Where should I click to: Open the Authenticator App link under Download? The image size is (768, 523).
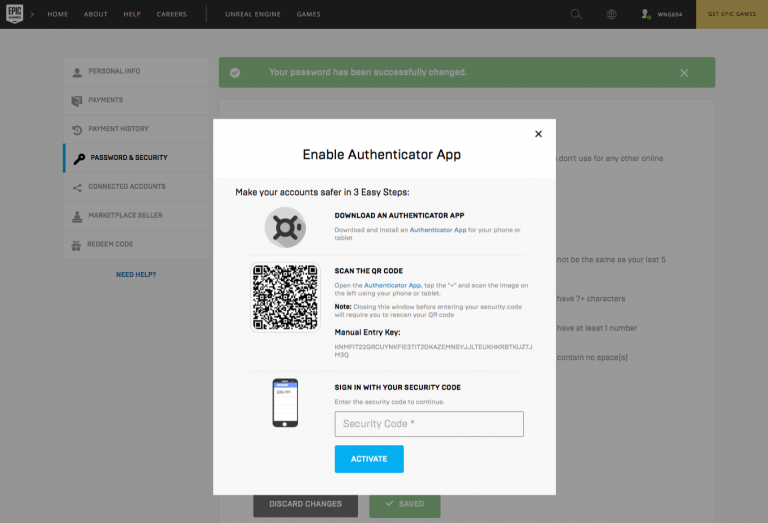click(x=438, y=230)
